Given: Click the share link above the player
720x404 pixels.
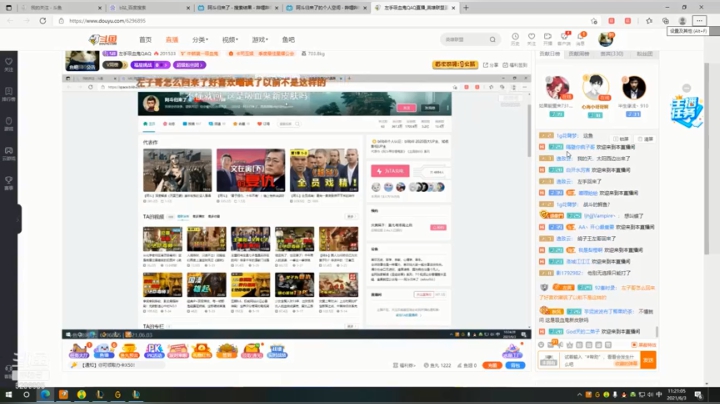Looking at the screenshot, I should 491,65.
